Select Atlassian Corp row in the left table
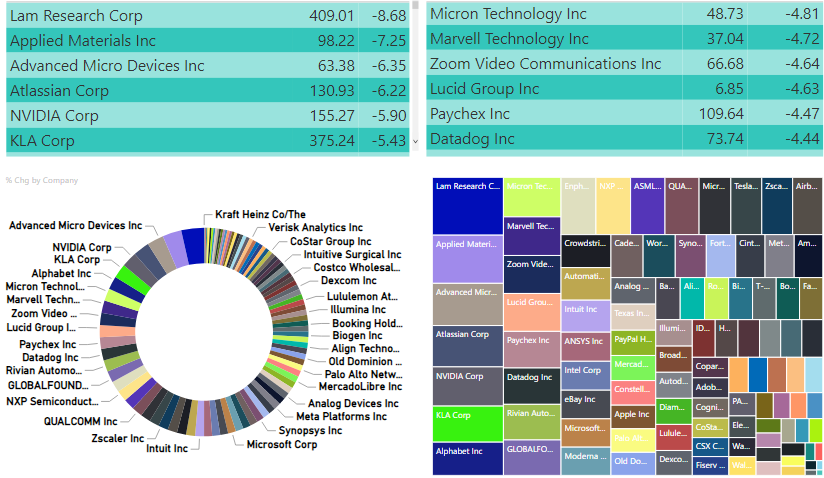The image size is (824, 478). point(208,90)
